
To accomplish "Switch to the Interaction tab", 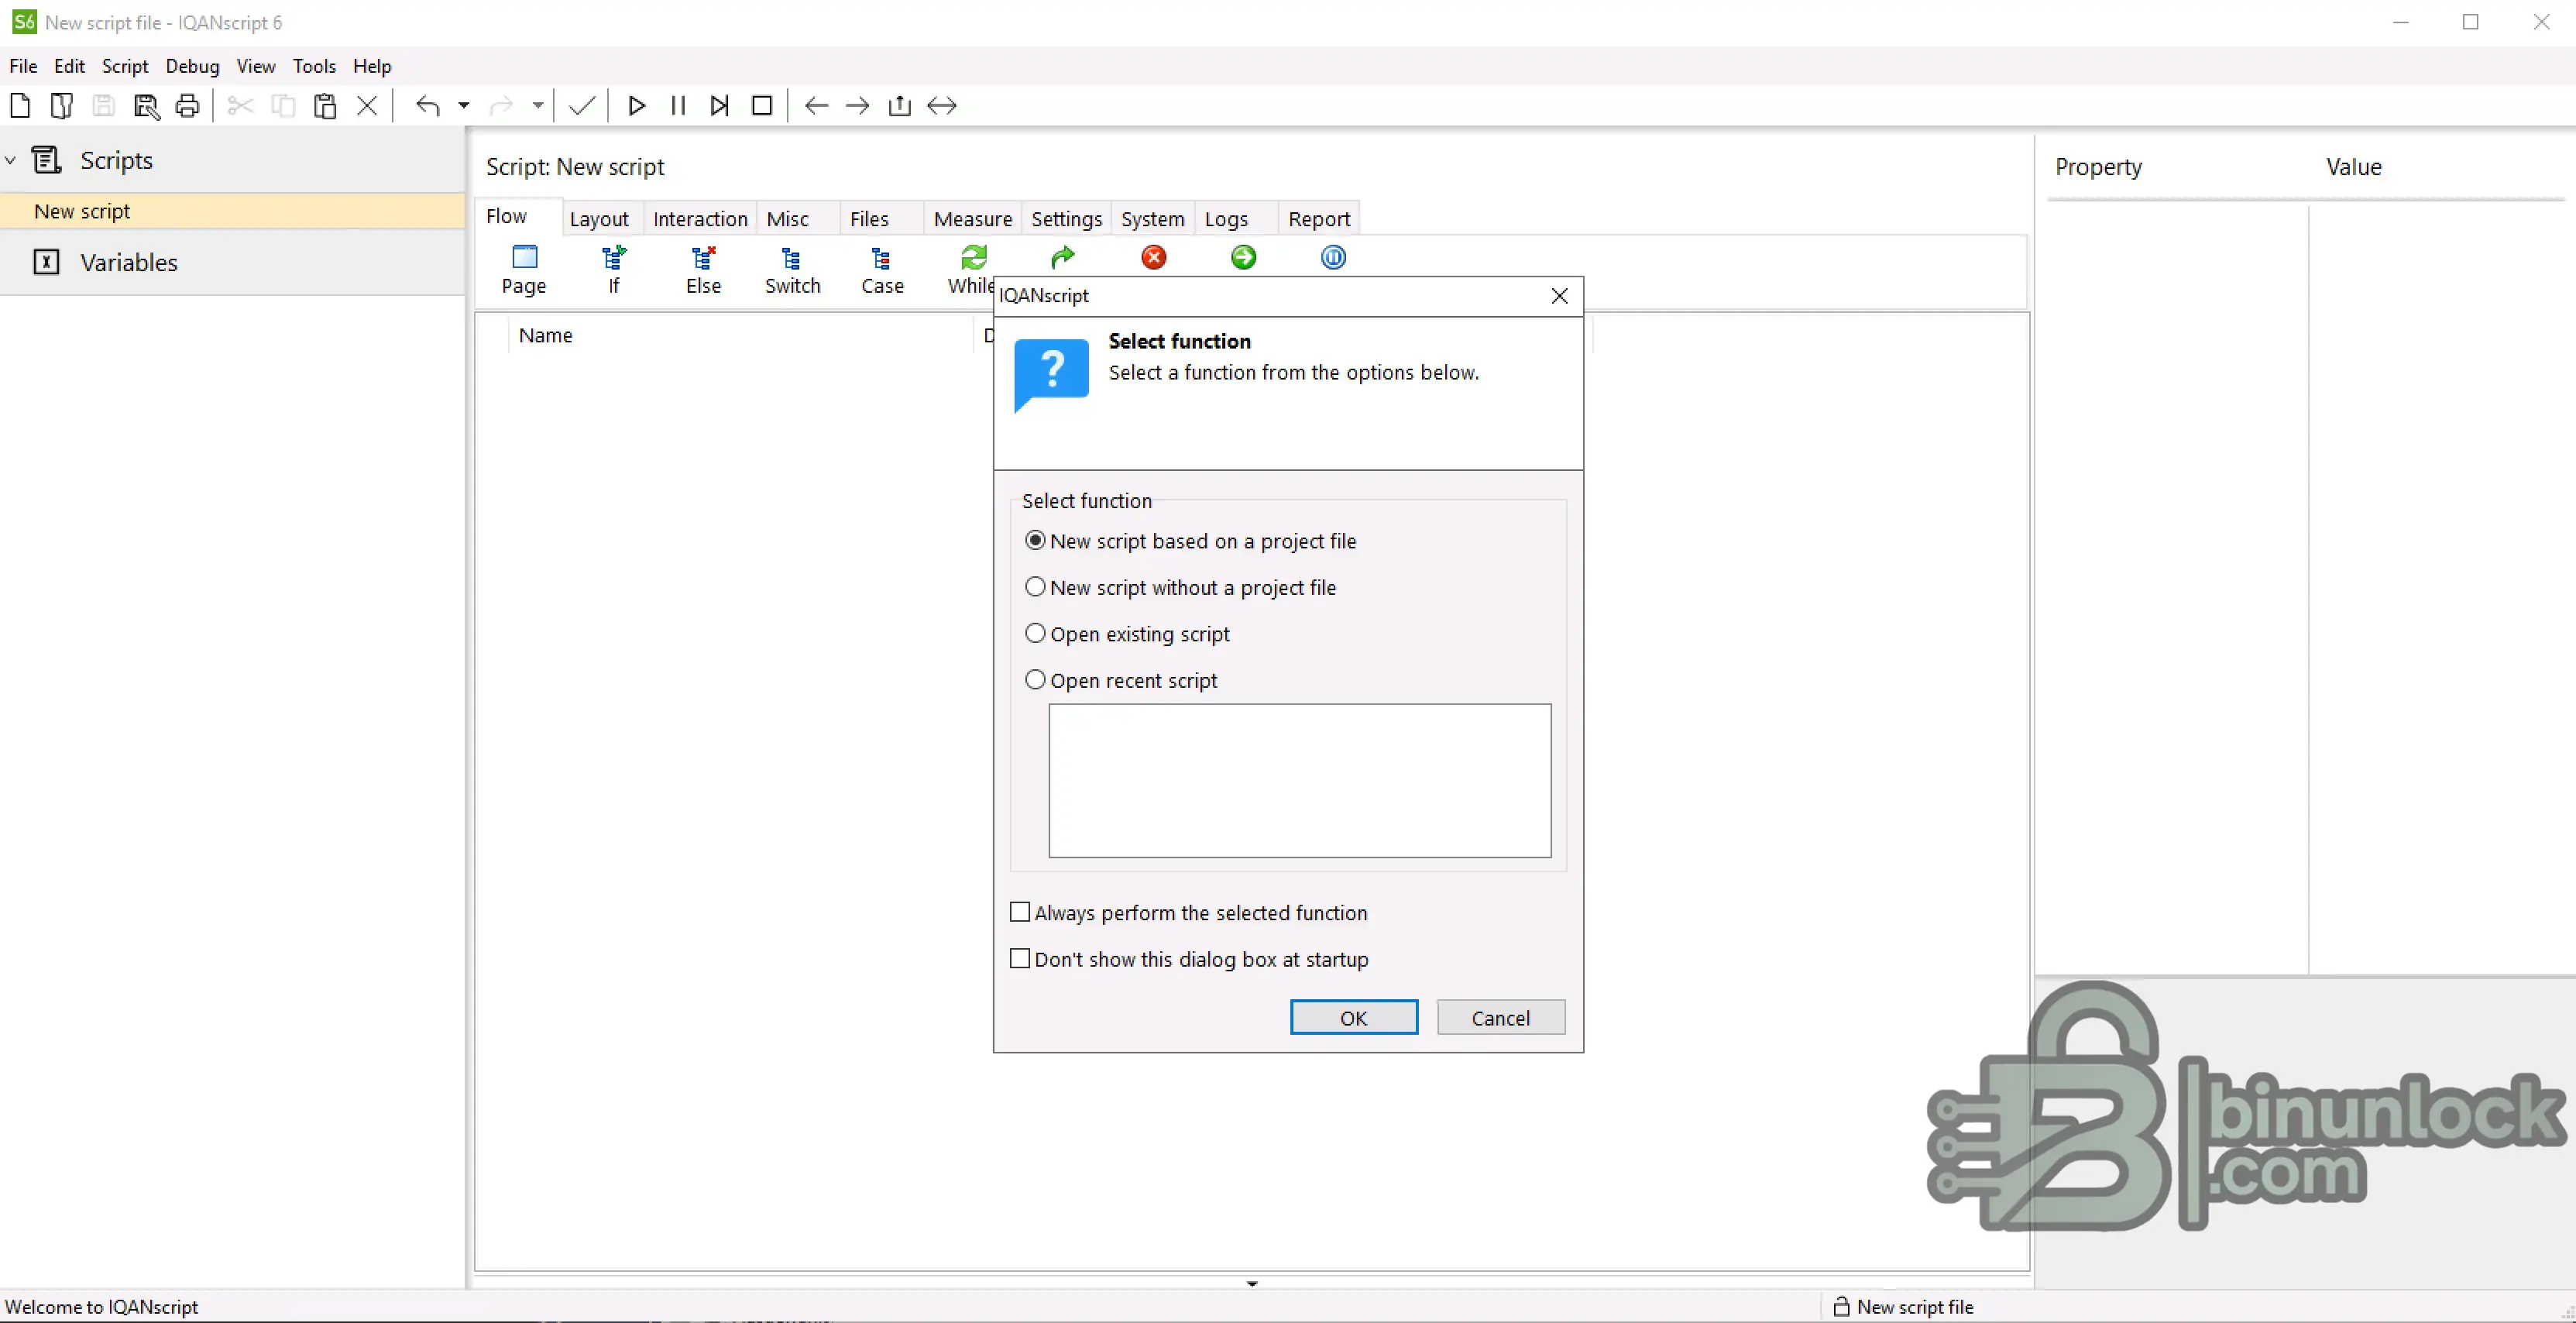I will coord(700,219).
